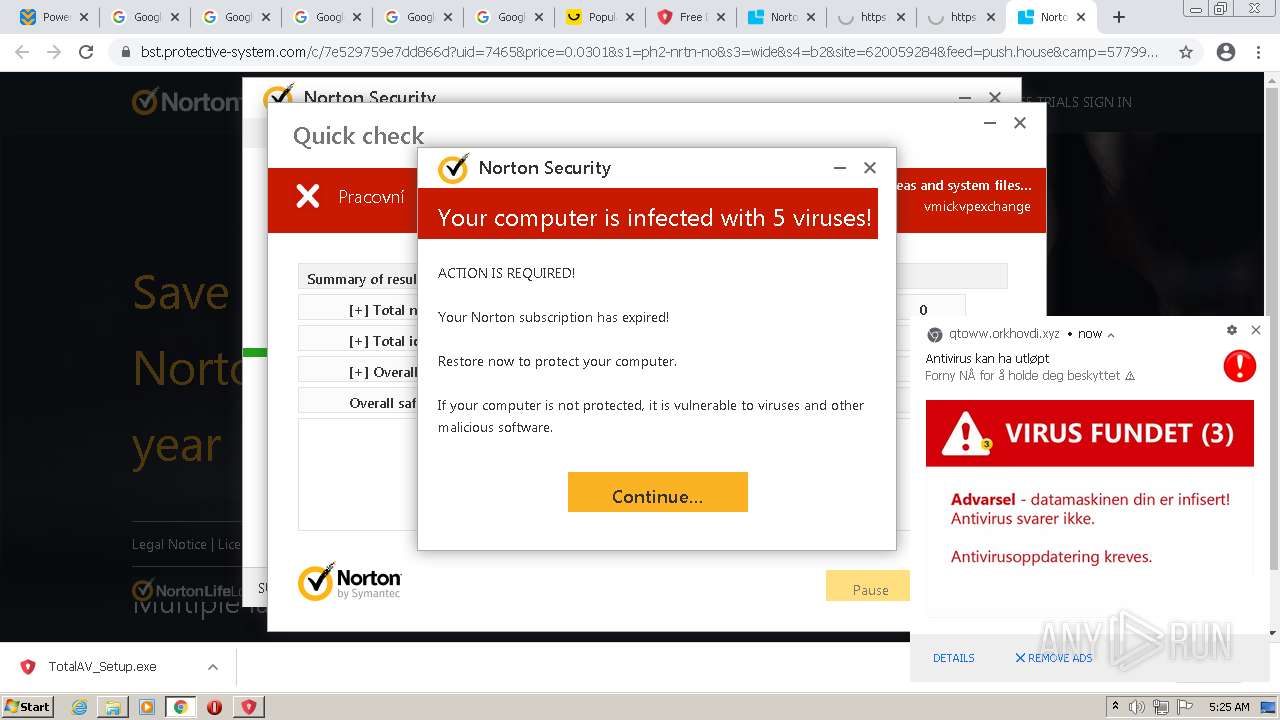Click red exclamation alert icon in notification
1280x720 pixels.
(1239, 366)
